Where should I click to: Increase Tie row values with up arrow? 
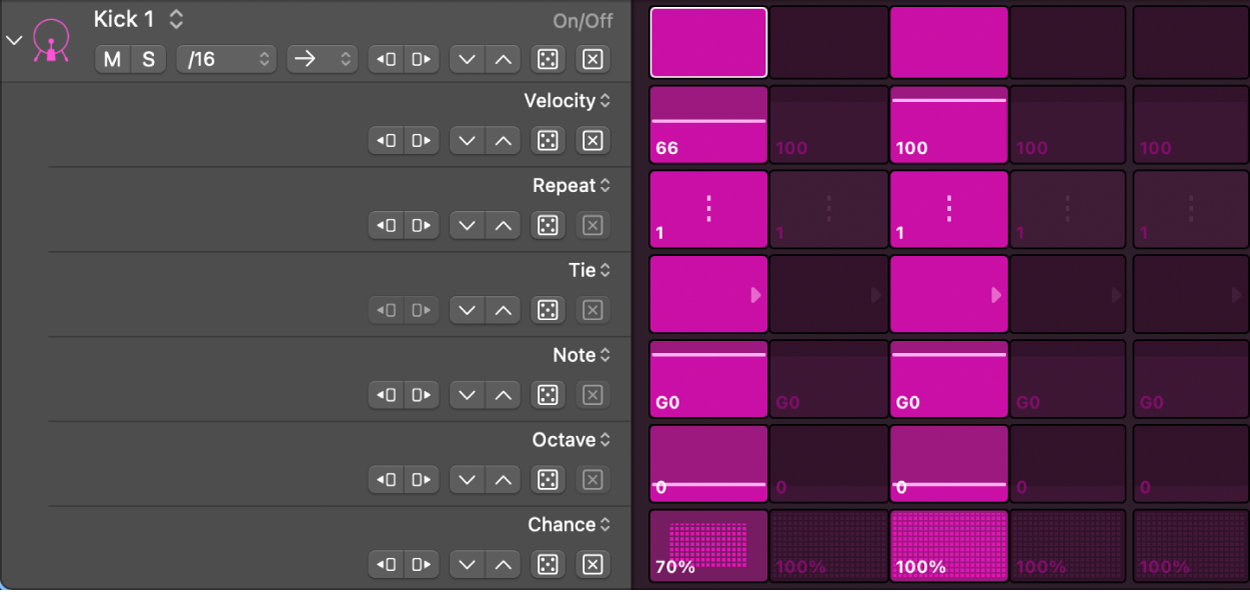[503, 310]
